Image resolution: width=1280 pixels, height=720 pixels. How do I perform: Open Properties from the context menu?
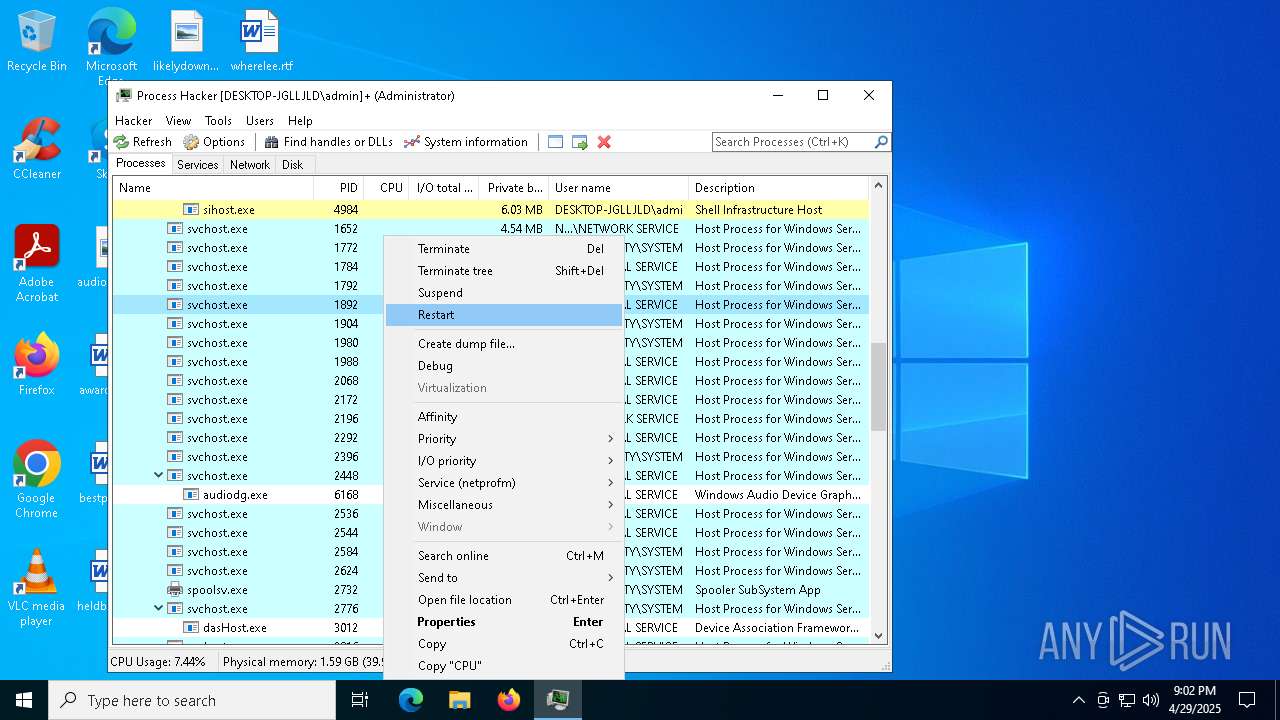coord(504,622)
